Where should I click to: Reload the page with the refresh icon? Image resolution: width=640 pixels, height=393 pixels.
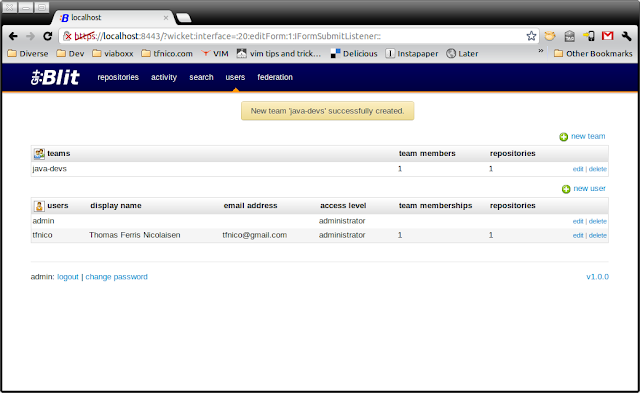[x=47, y=36]
